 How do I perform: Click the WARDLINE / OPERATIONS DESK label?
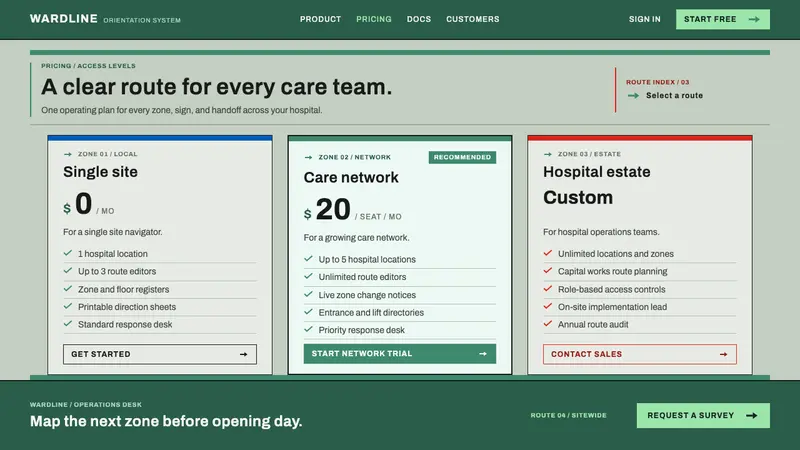pyautogui.click(x=86, y=405)
